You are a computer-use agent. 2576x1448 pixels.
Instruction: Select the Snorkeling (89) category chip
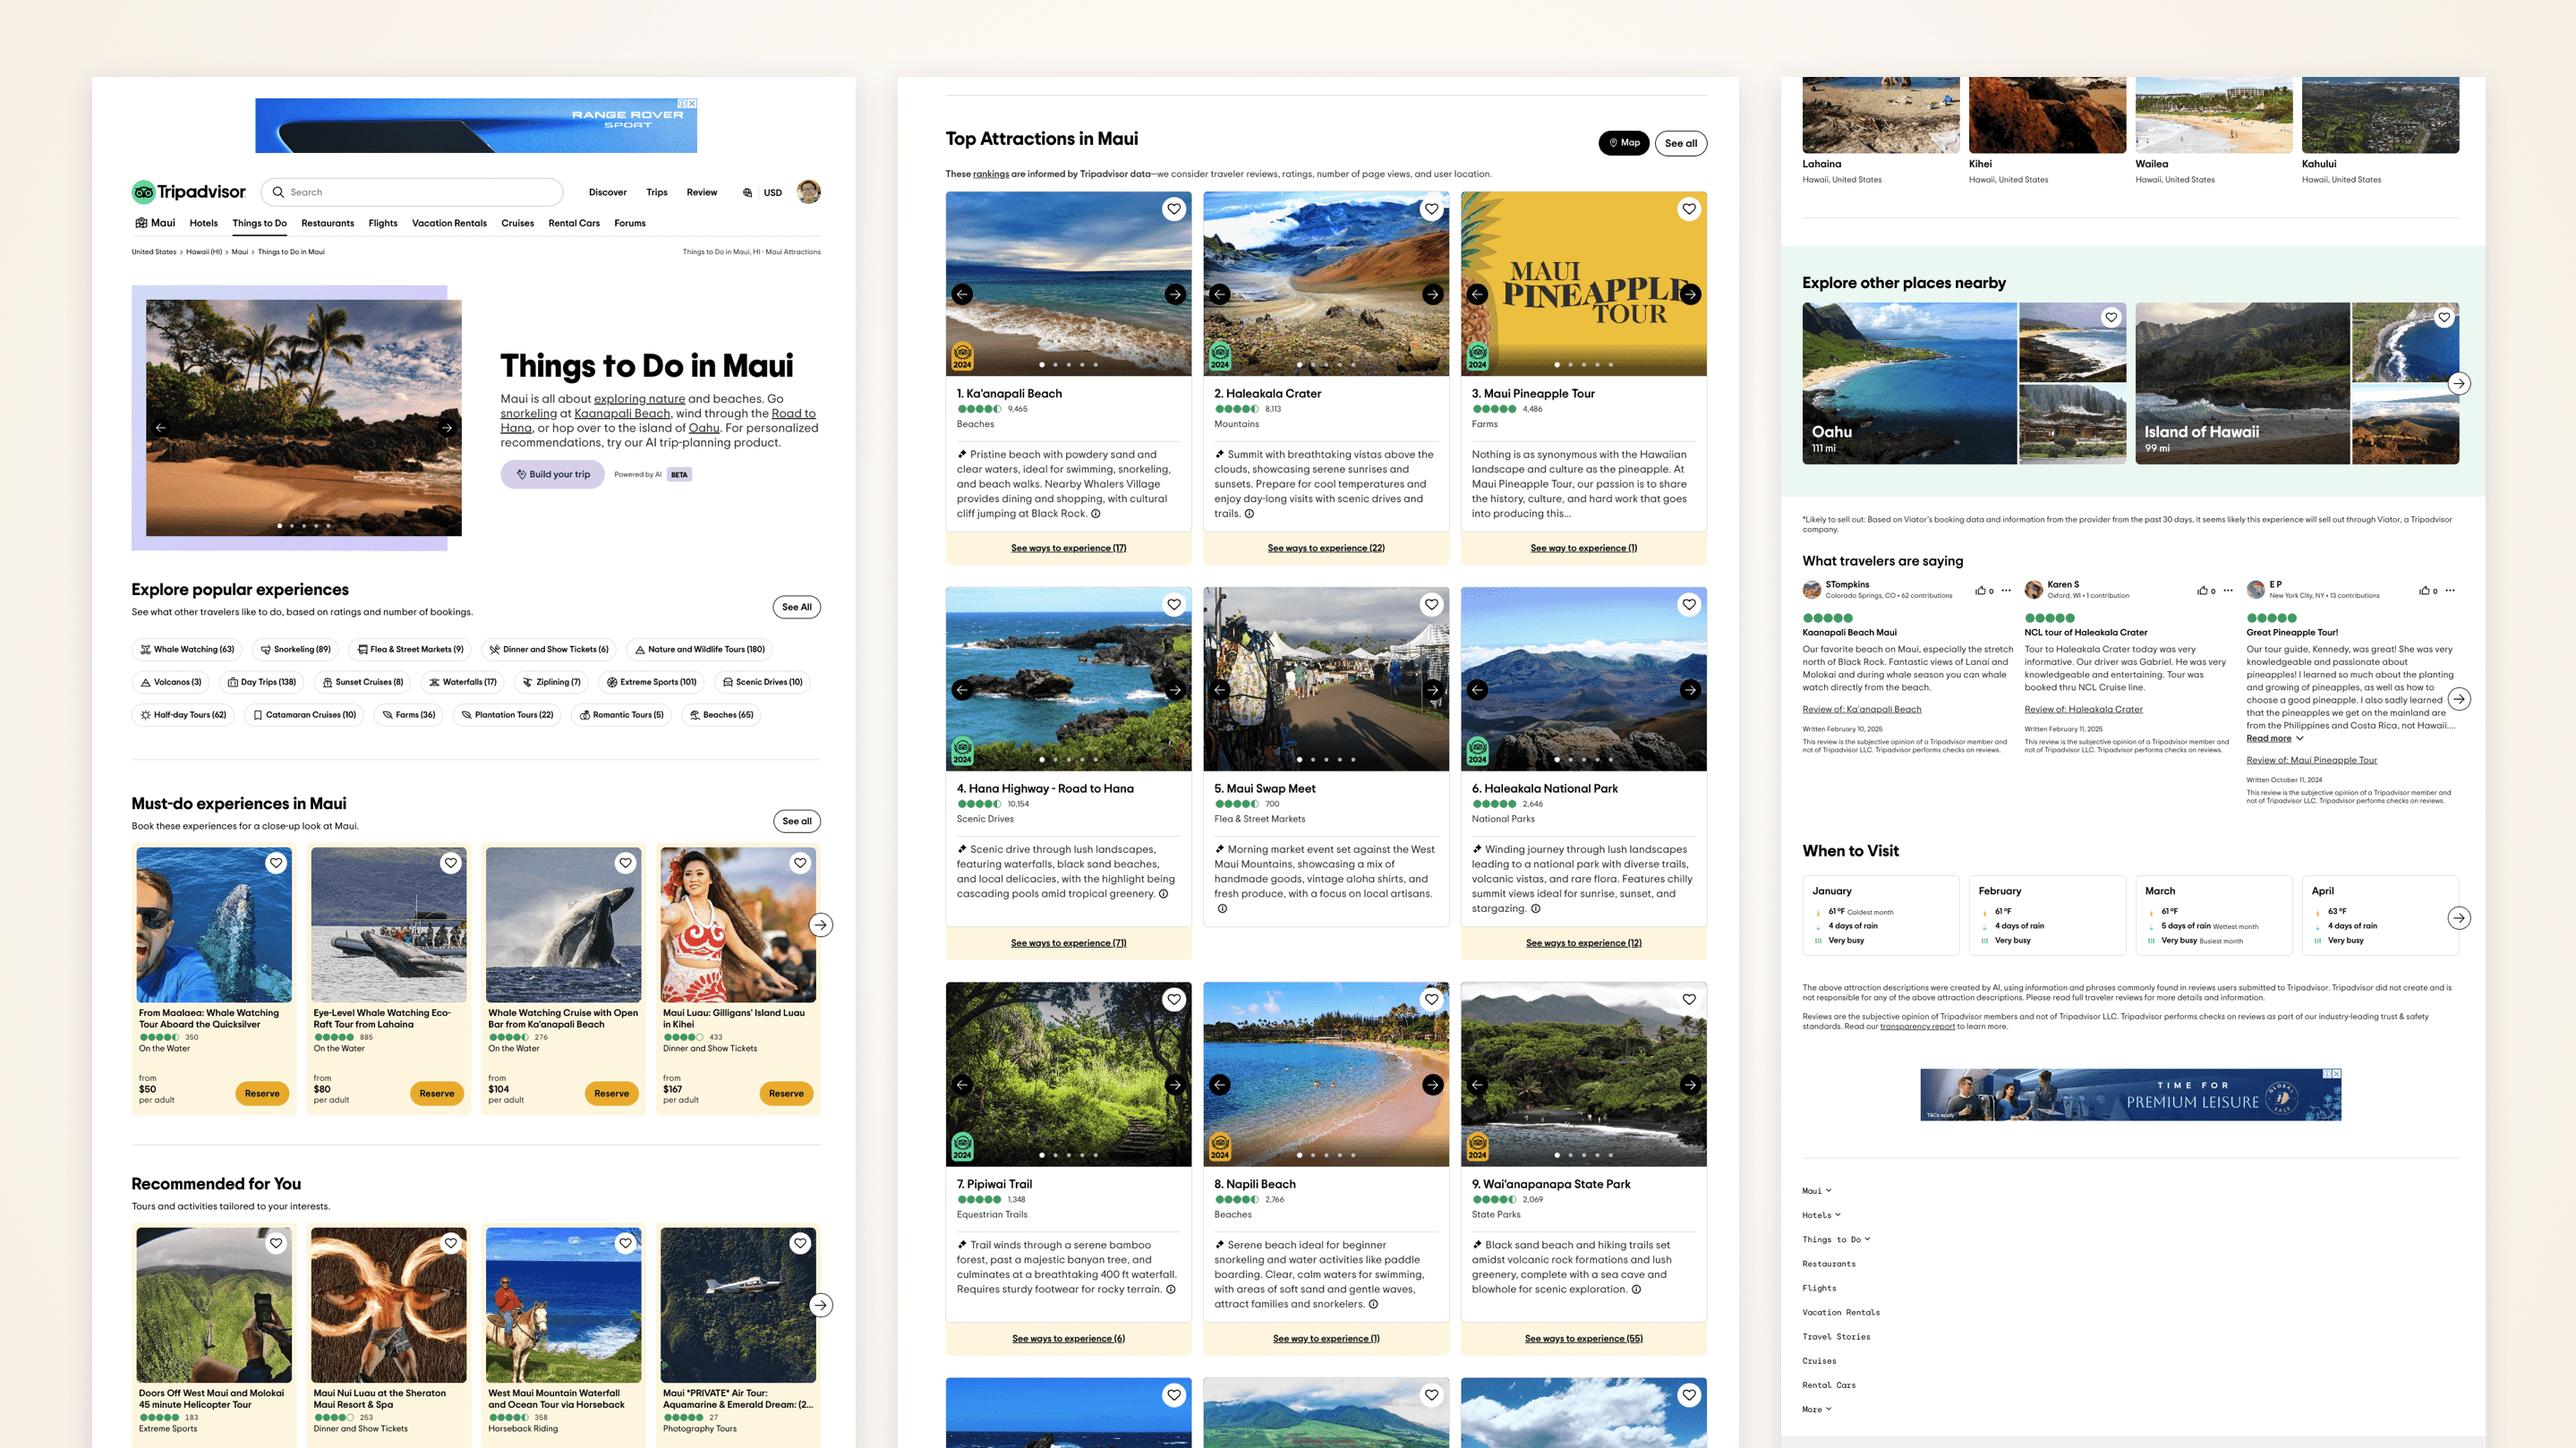tap(295, 649)
